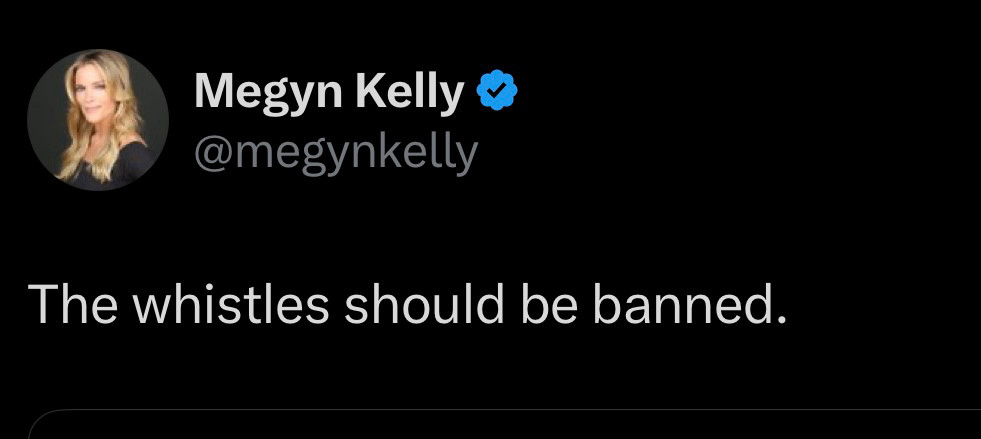Click the white checkmark inside the badge
981x439 pixels.
pyautogui.click(x=497, y=93)
